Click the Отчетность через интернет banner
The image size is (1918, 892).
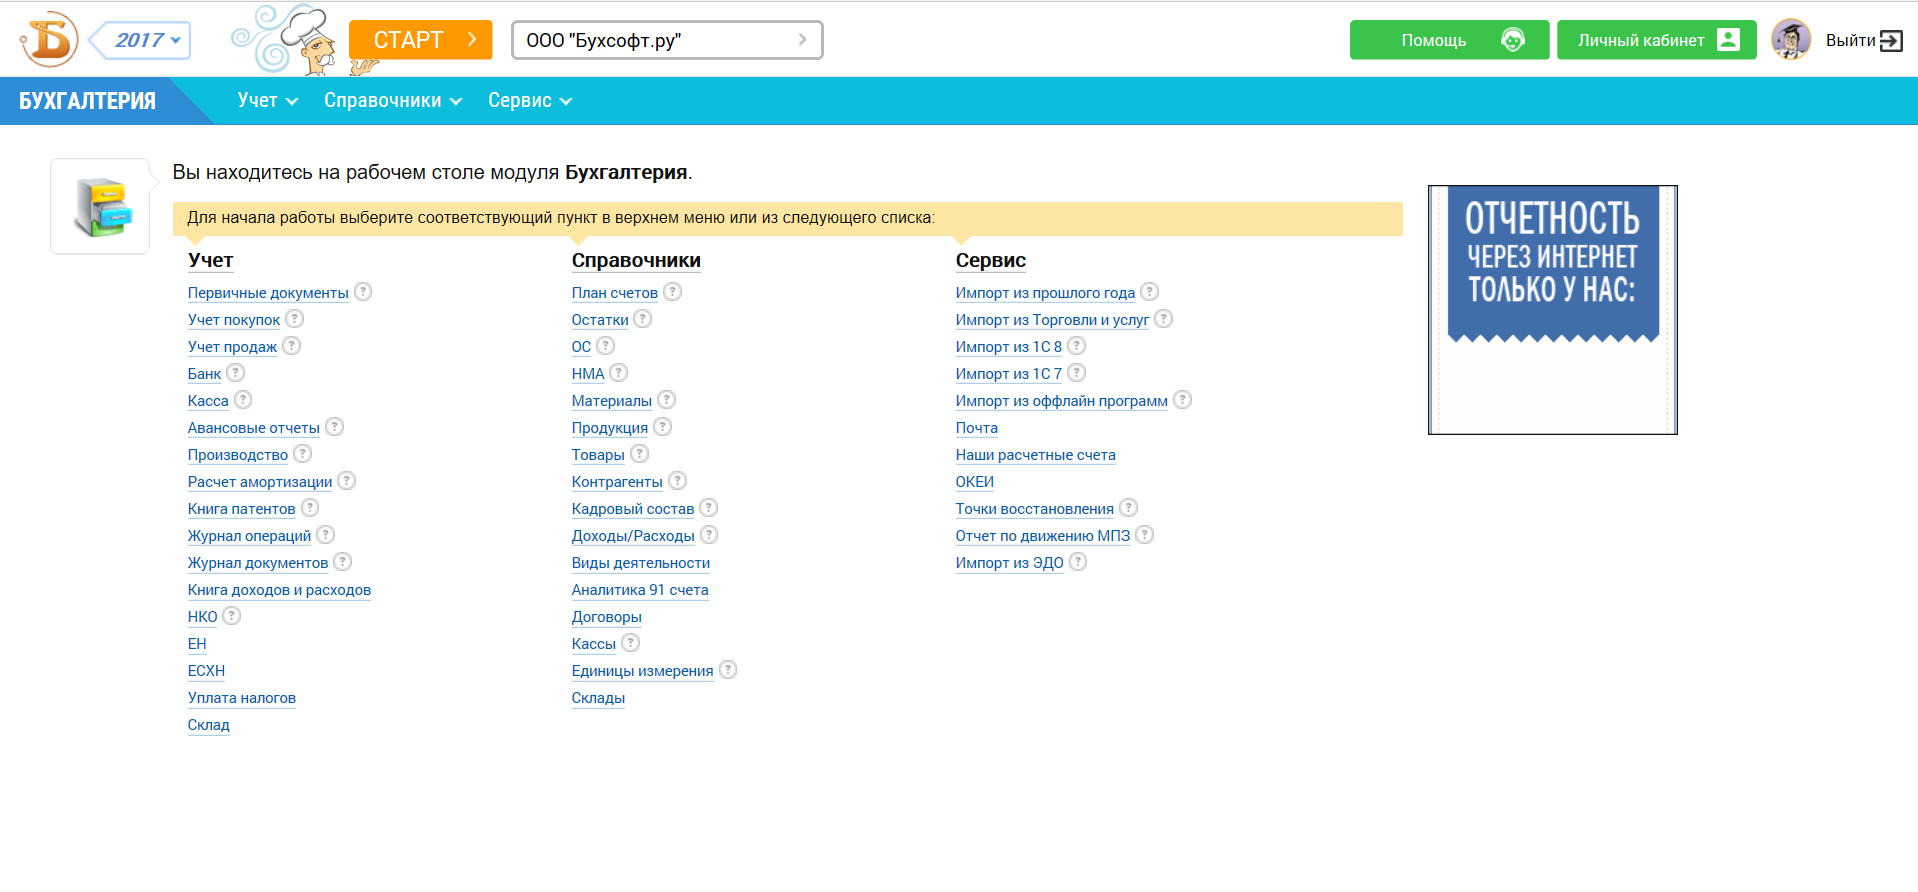[x=1553, y=310]
